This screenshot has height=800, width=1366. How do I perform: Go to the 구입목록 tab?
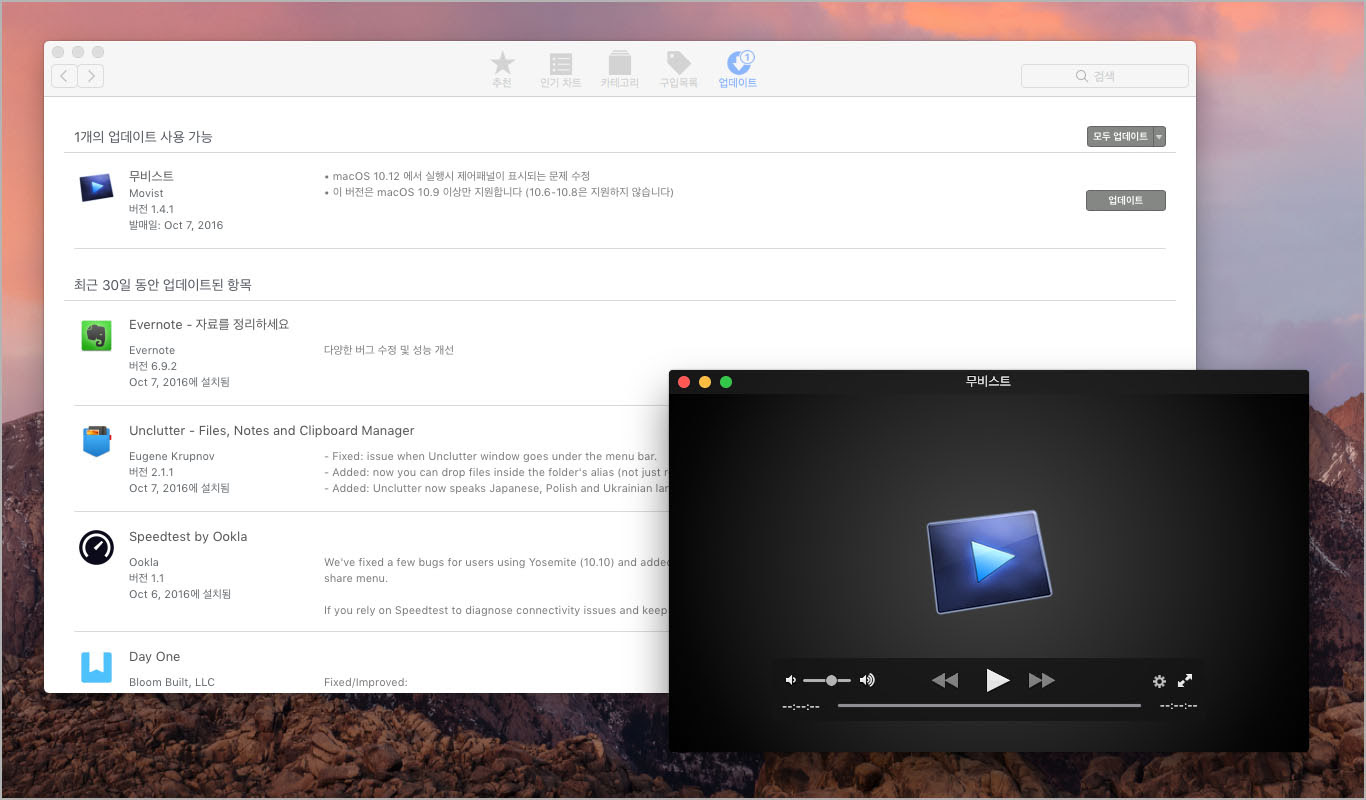[678, 70]
